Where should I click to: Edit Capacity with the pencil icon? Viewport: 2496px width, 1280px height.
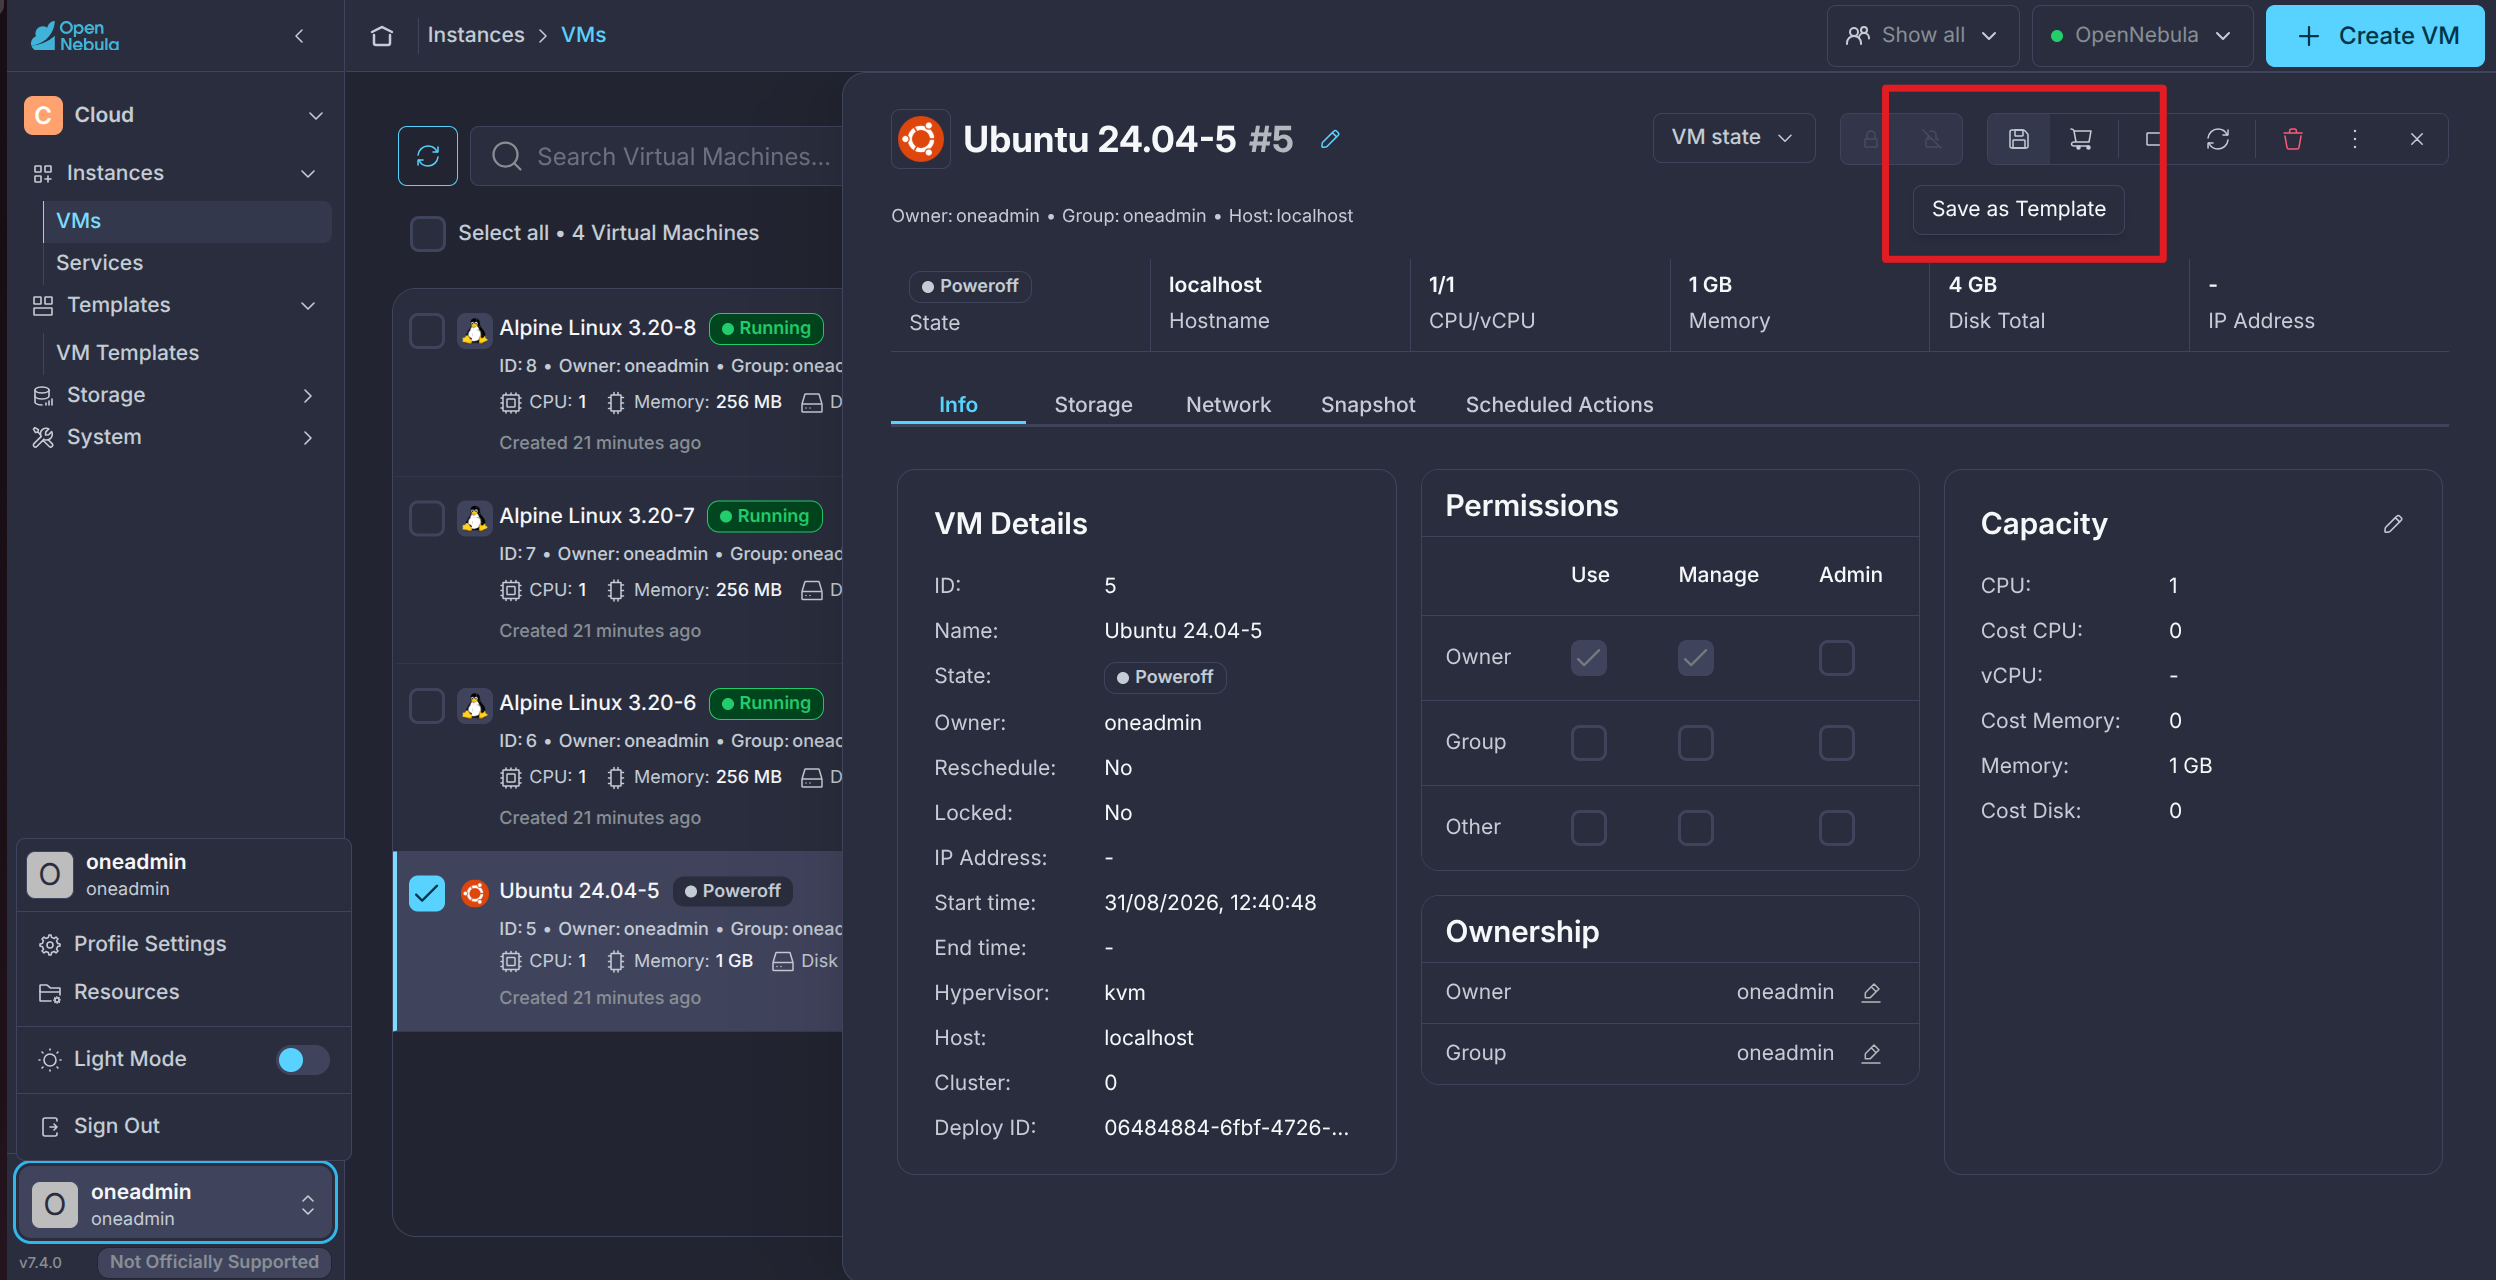[x=2393, y=524]
